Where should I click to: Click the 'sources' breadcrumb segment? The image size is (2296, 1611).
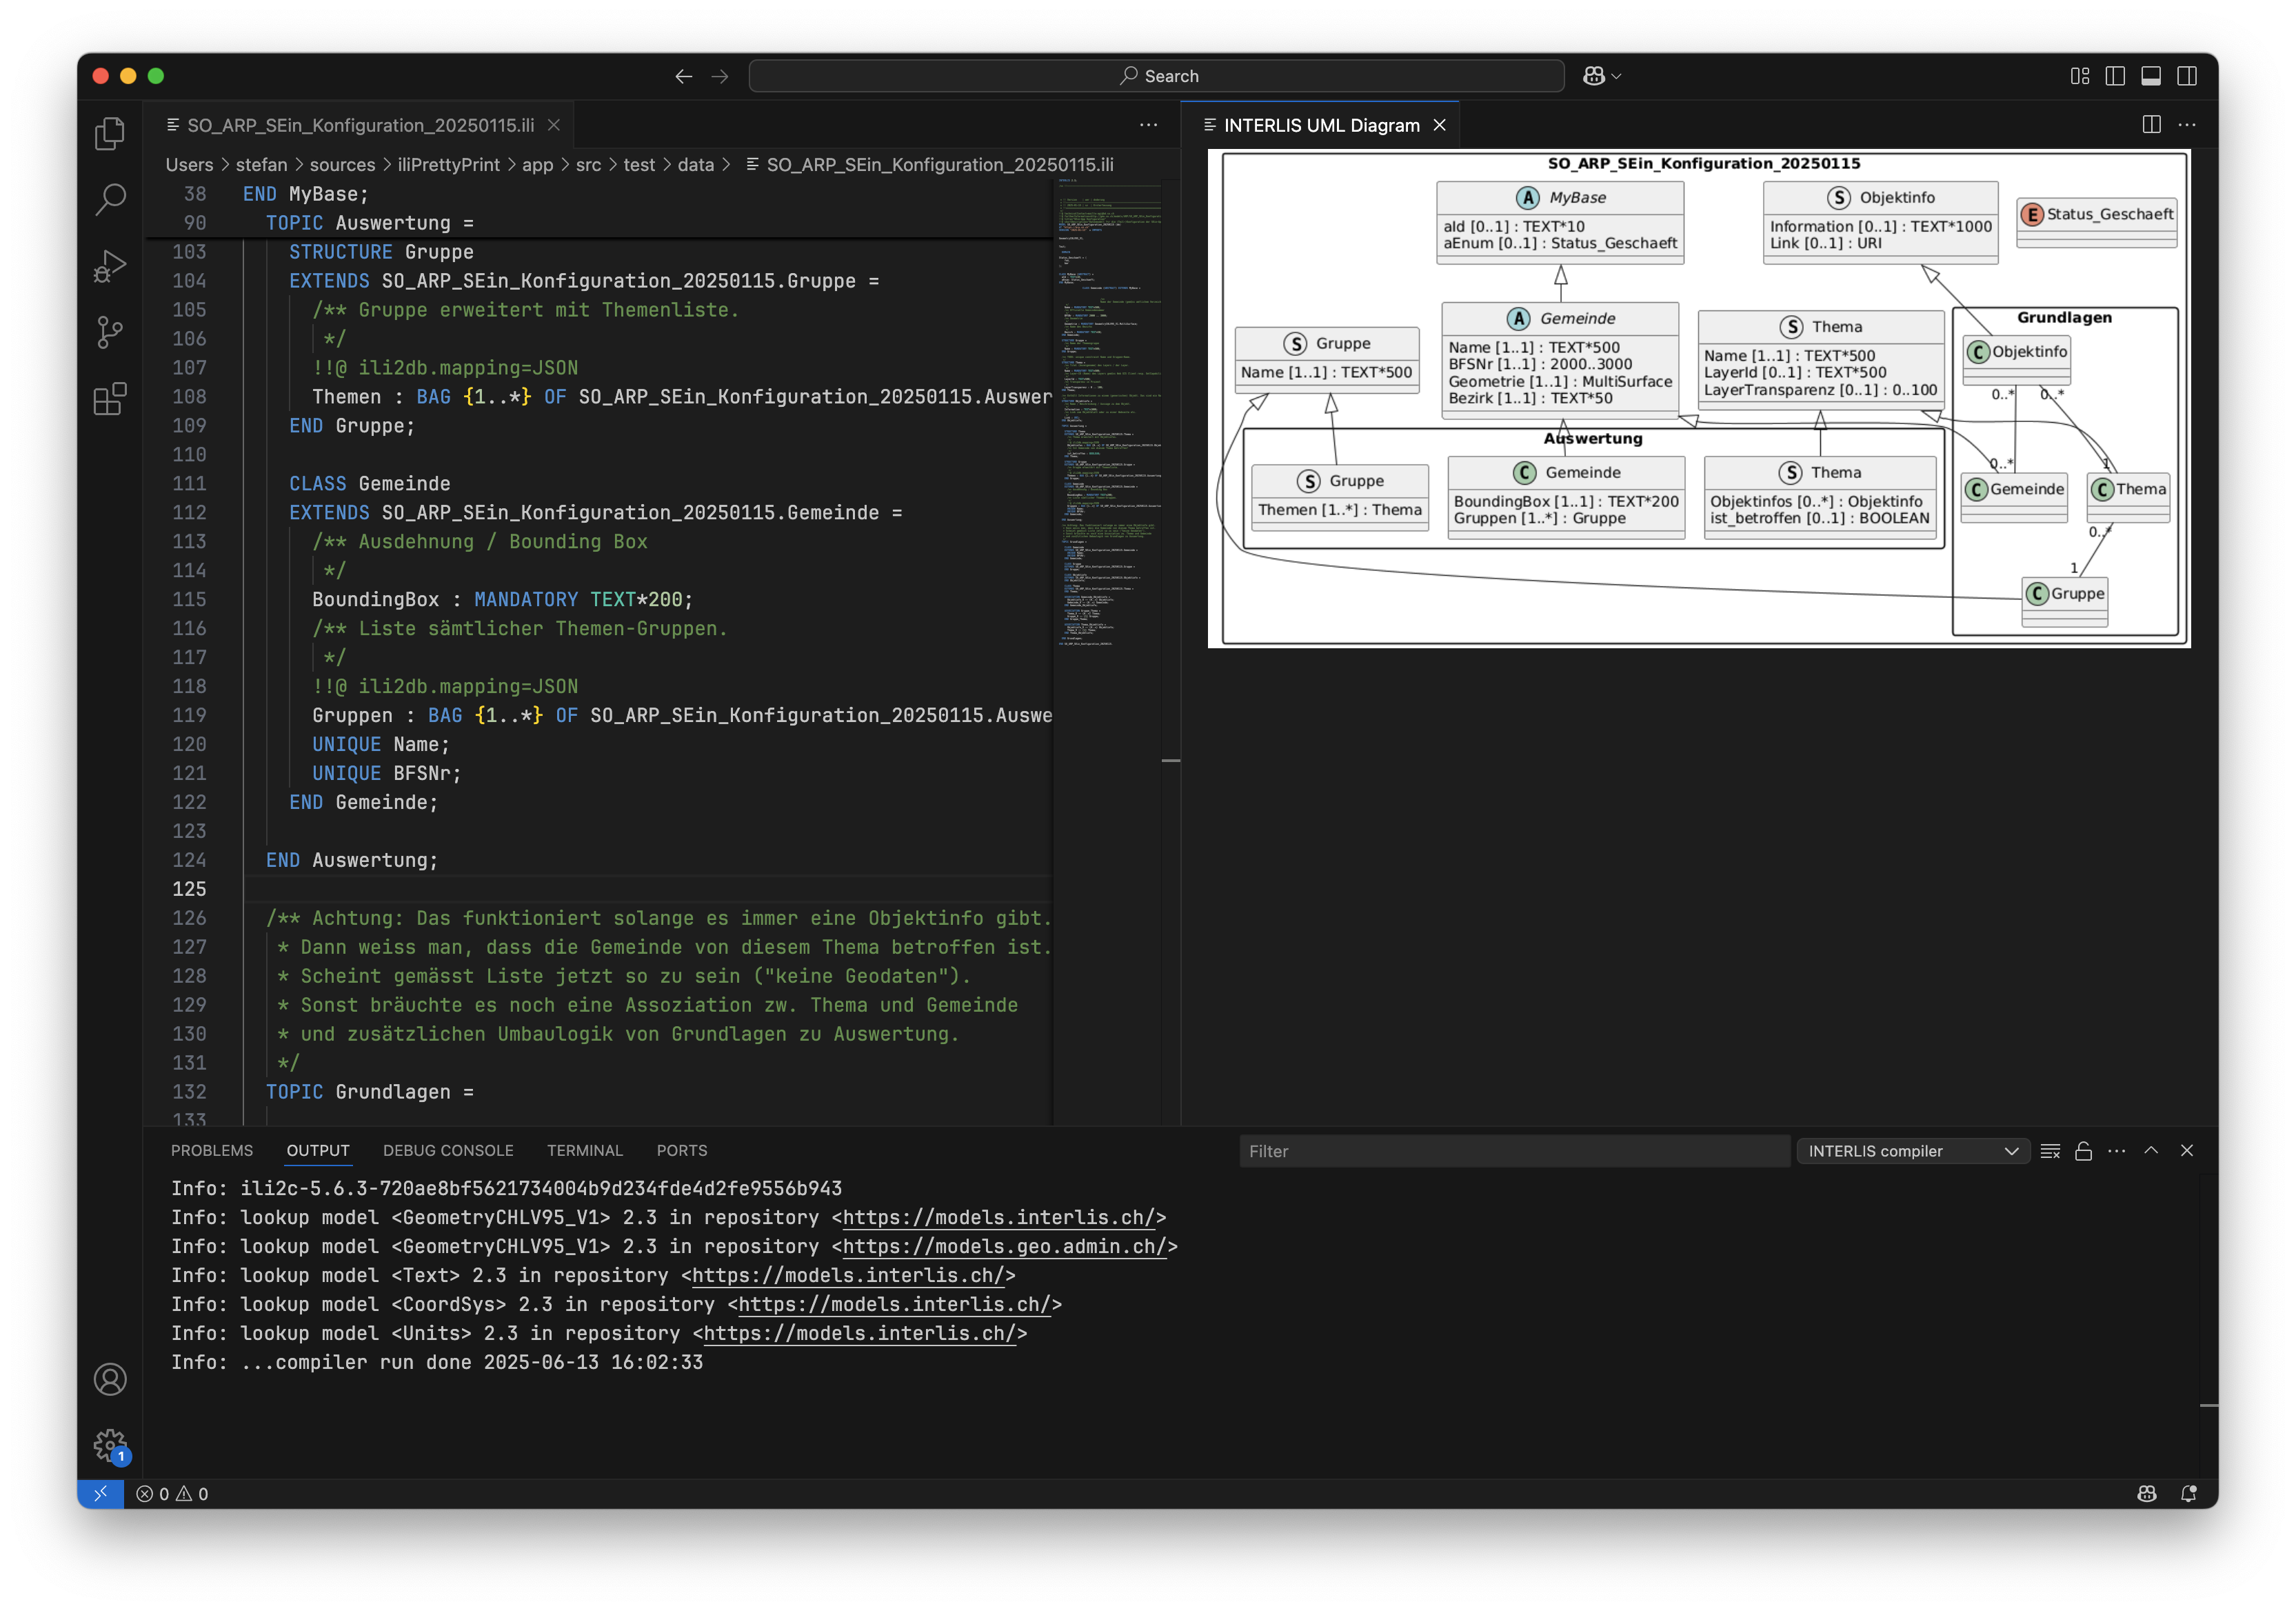342,165
